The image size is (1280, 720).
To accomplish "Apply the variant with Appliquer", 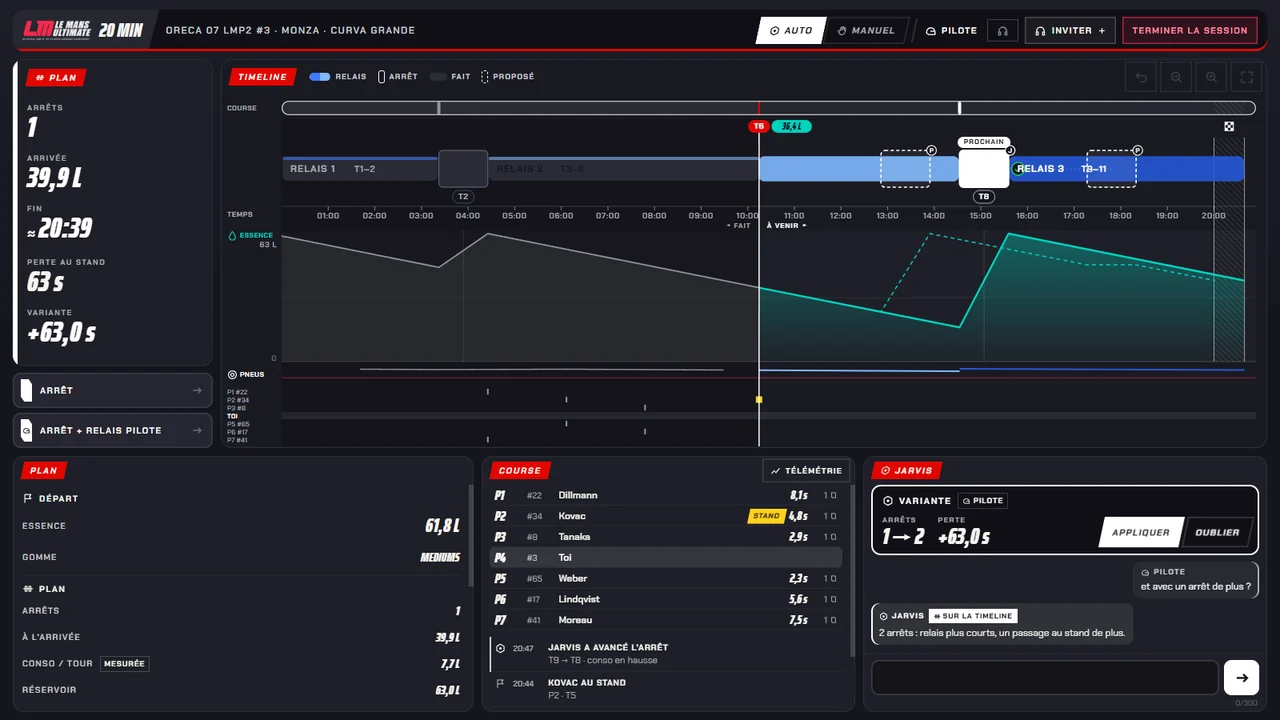I will coord(1140,532).
